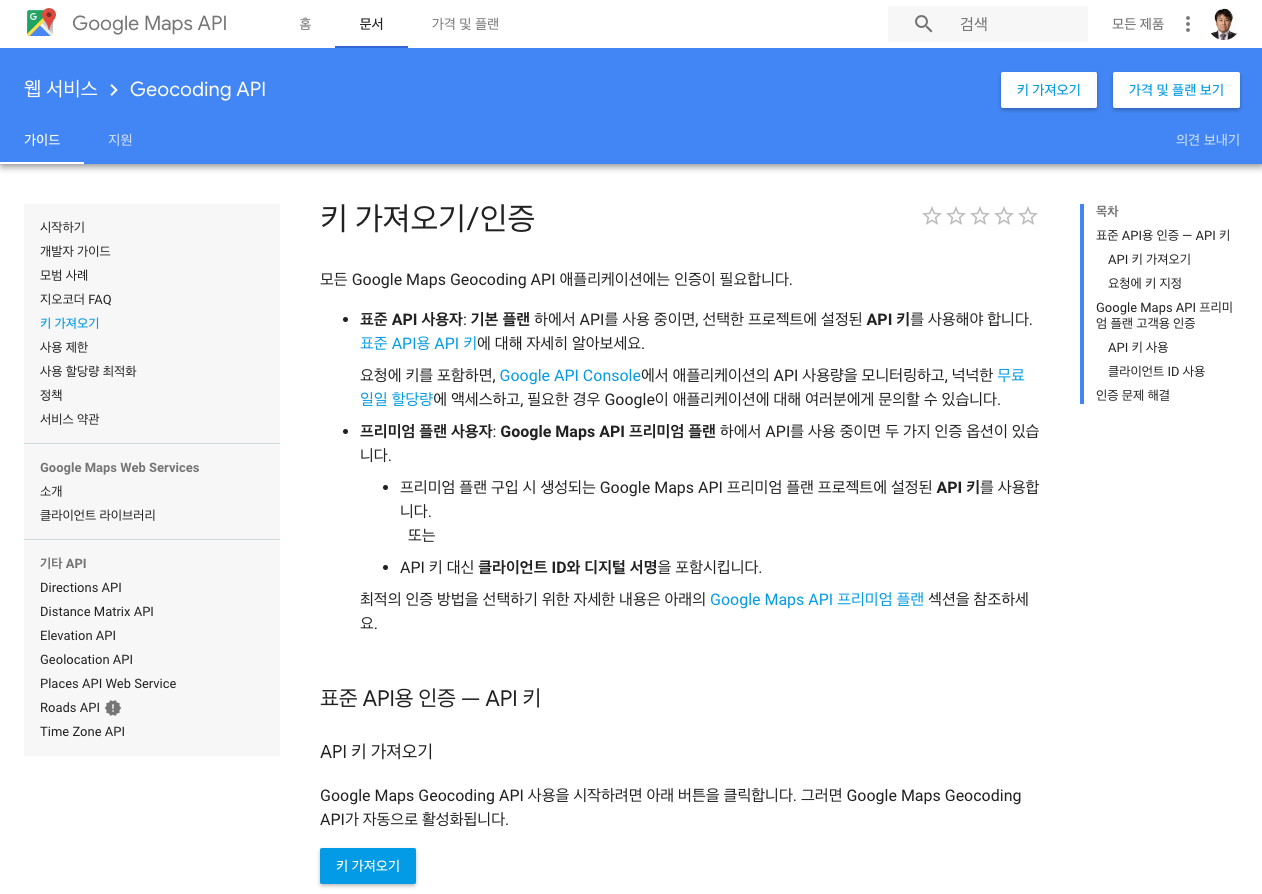Open Roads API sidebar link
The image size is (1262, 894).
pyautogui.click(x=70, y=708)
